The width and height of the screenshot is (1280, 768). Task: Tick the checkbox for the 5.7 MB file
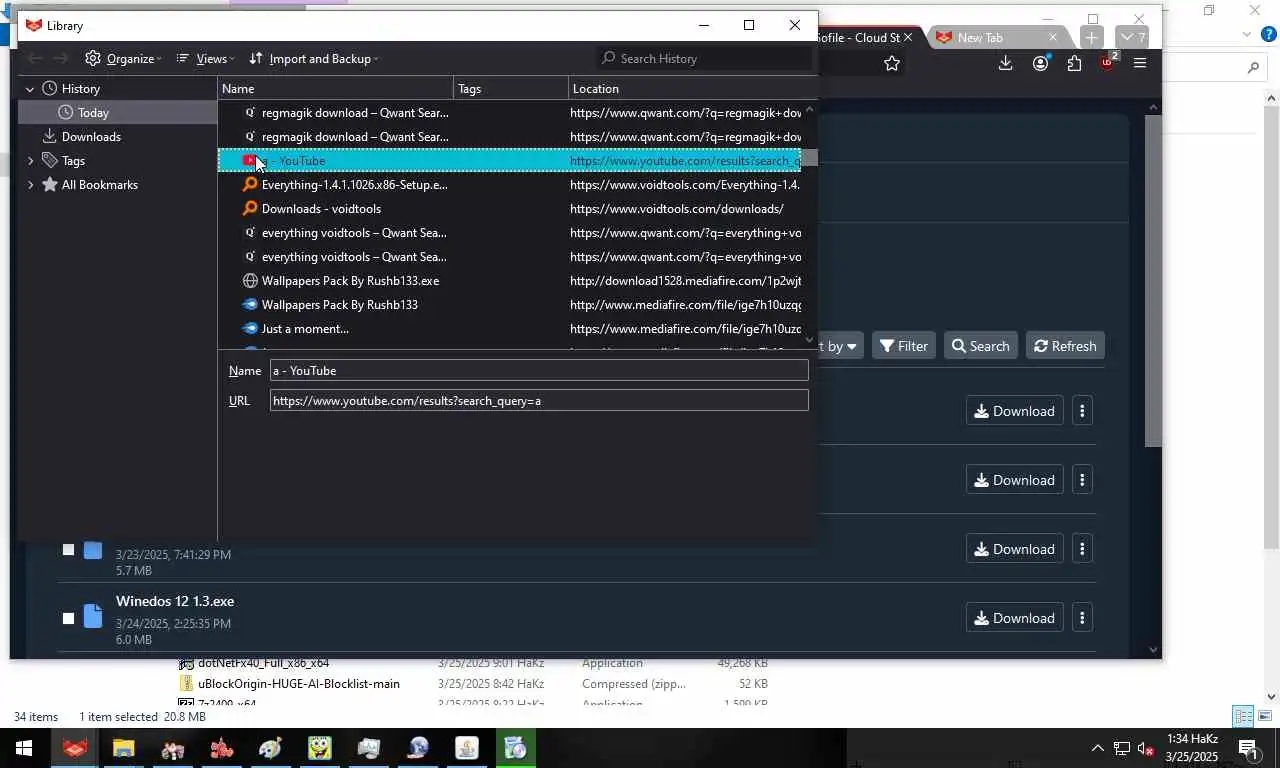point(68,549)
